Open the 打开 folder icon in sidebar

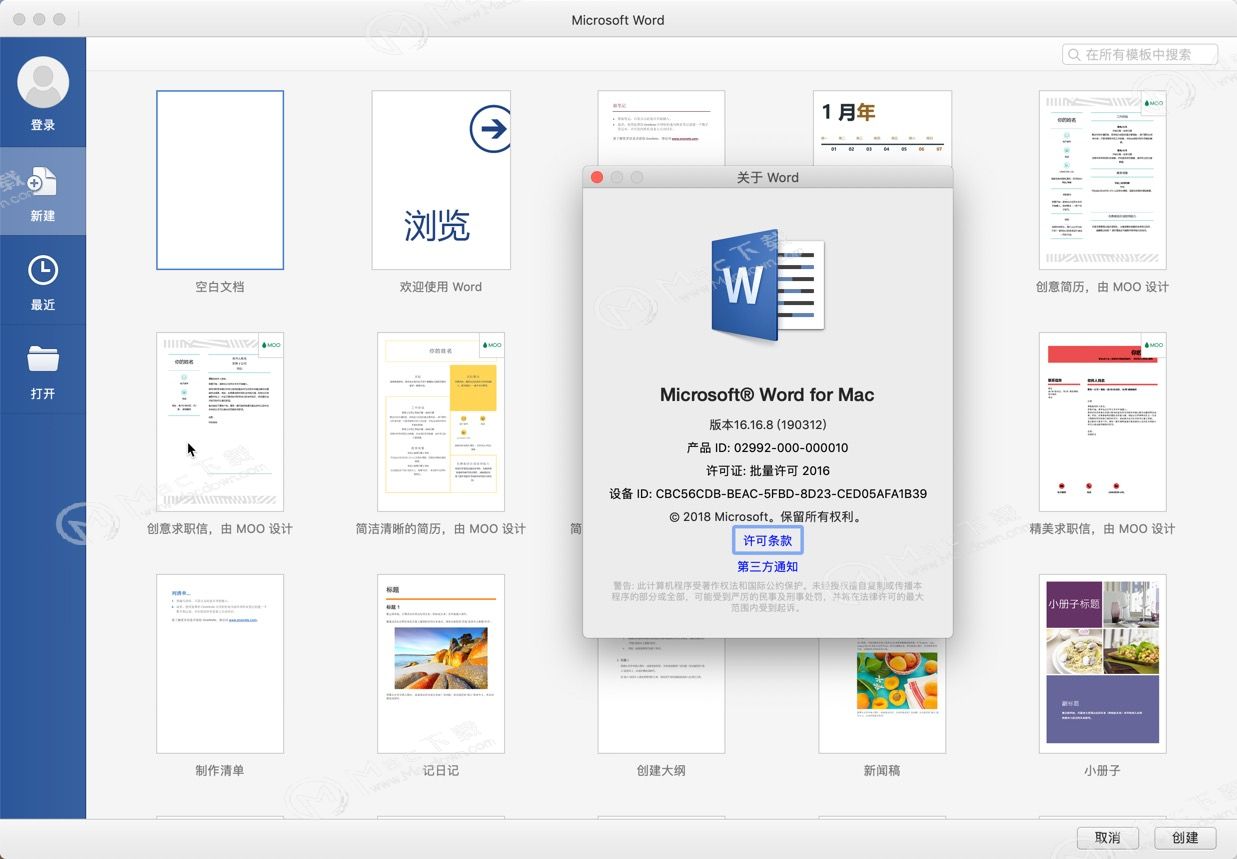click(x=43, y=358)
